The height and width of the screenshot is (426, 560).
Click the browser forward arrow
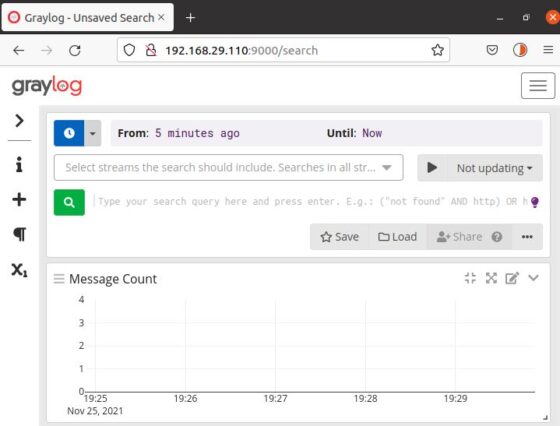47,50
